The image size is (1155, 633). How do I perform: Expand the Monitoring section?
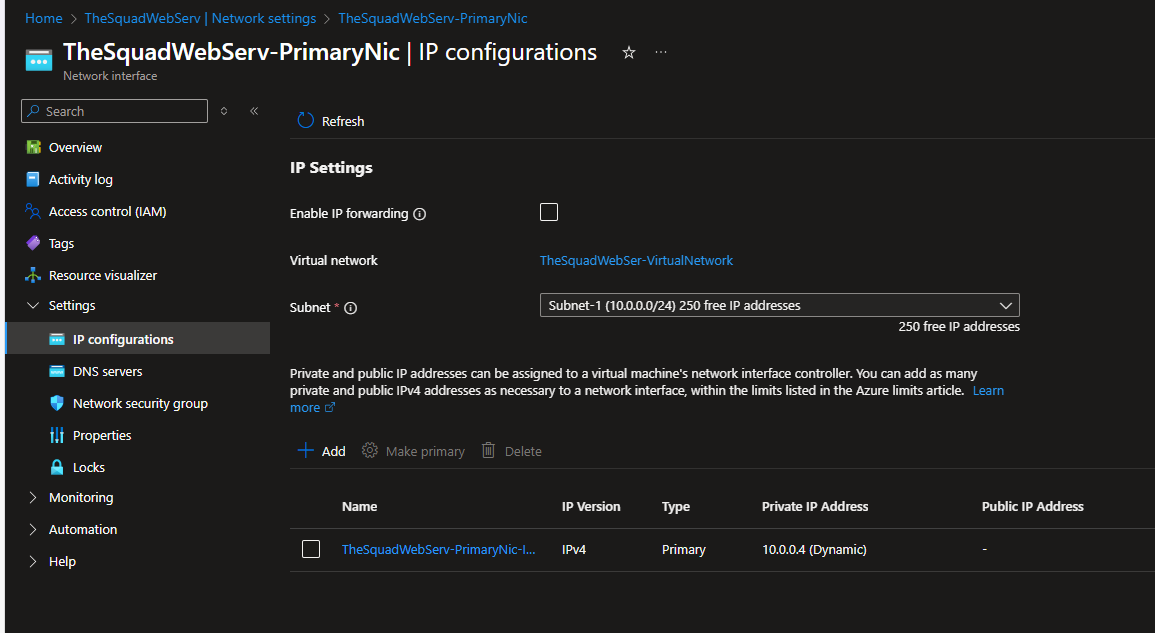click(32, 497)
